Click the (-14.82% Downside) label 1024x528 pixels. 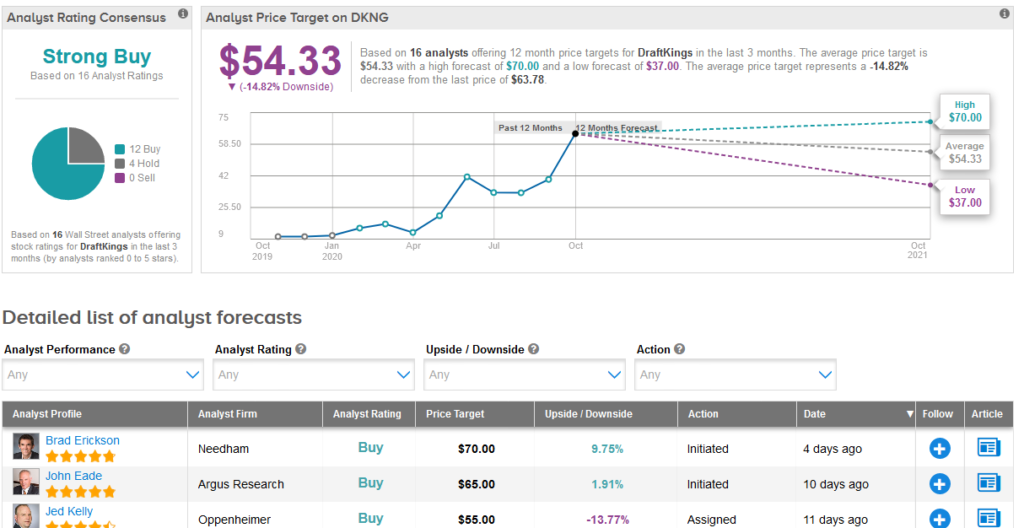tap(280, 87)
